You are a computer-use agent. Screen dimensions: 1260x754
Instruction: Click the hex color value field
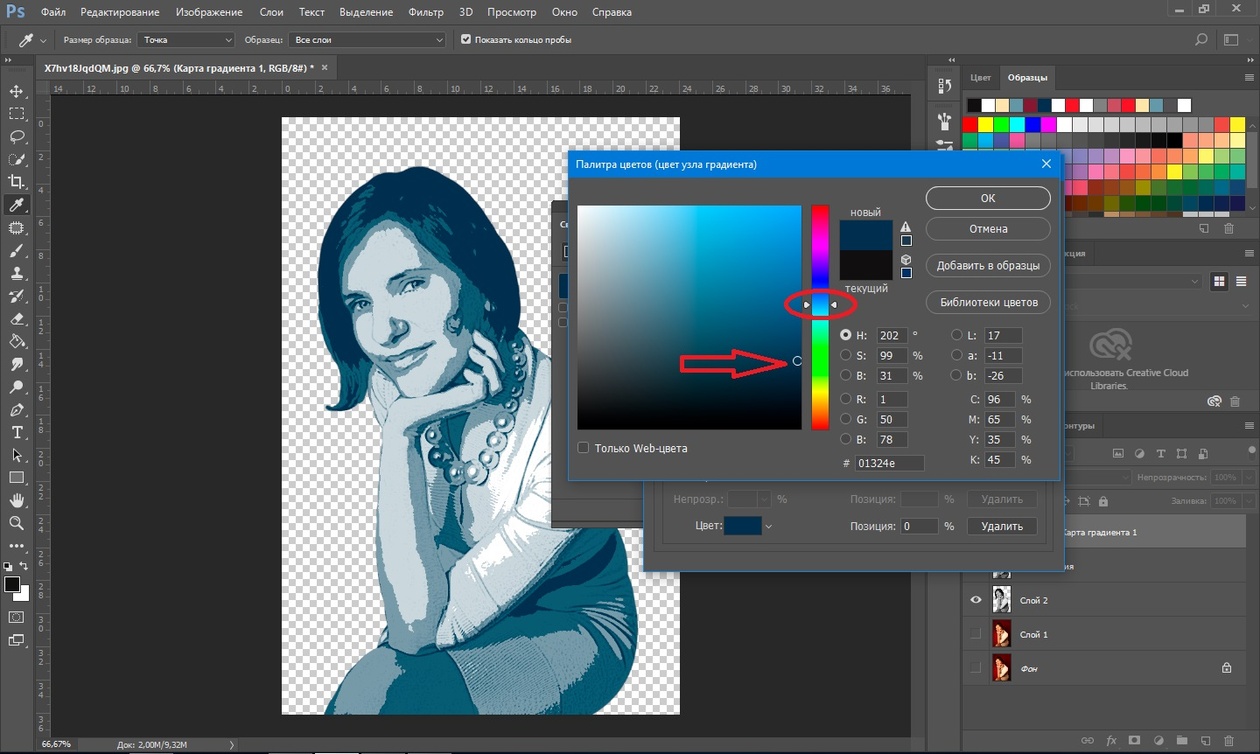pyautogui.click(x=889, y=463)
